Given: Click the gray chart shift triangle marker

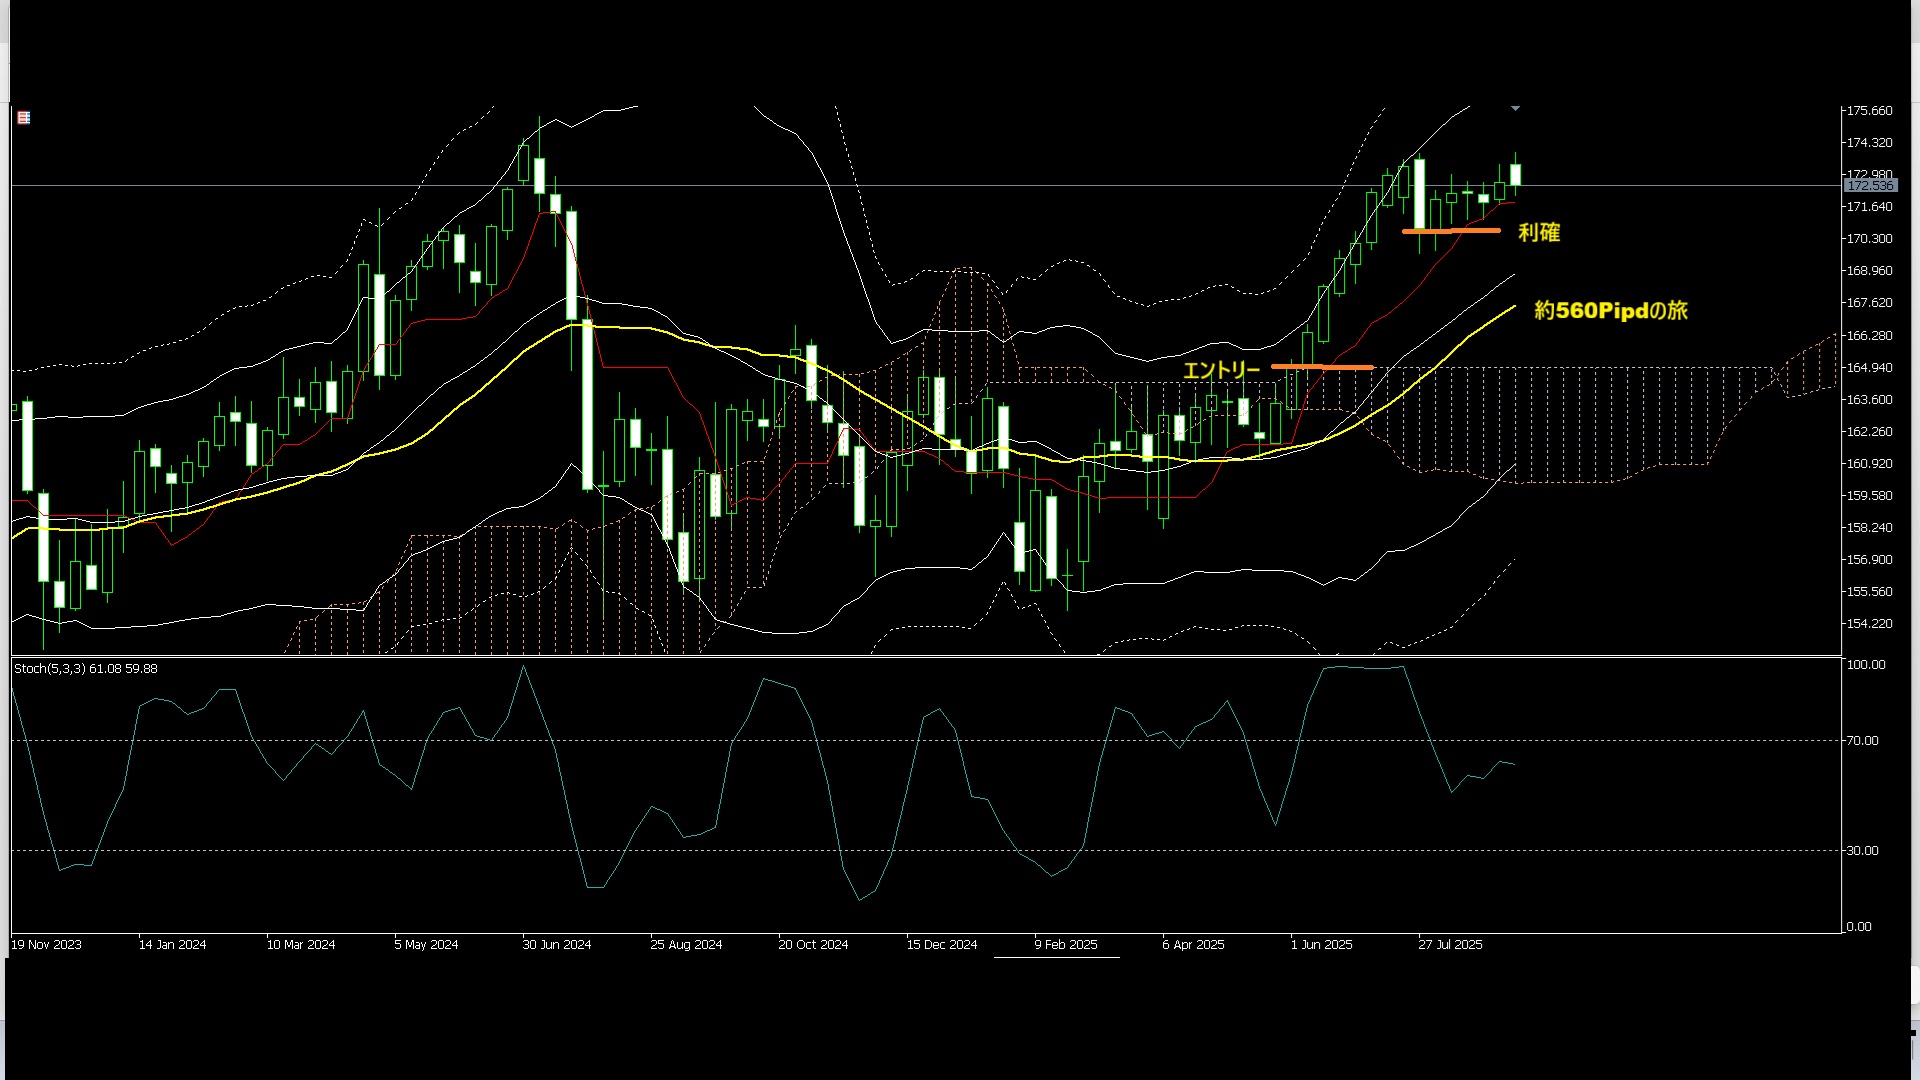Looking at the screenshot, I should (x=1515, y=108).
